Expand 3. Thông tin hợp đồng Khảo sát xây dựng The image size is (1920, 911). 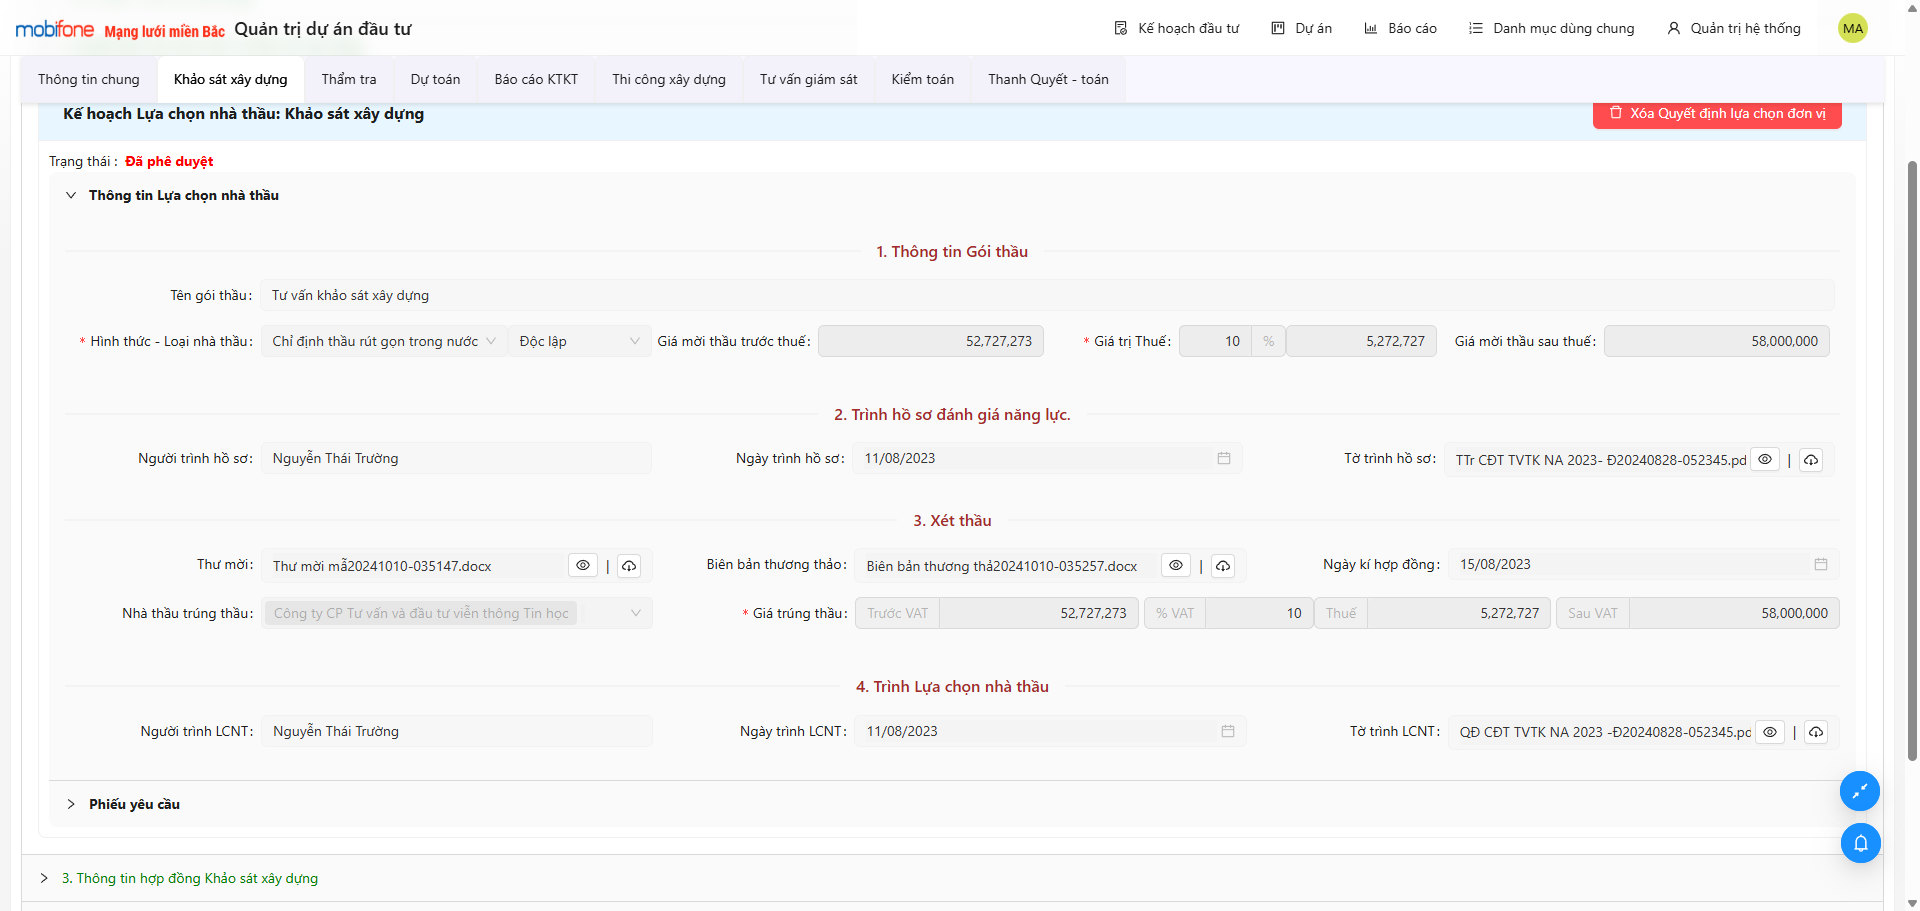[189, 878]
